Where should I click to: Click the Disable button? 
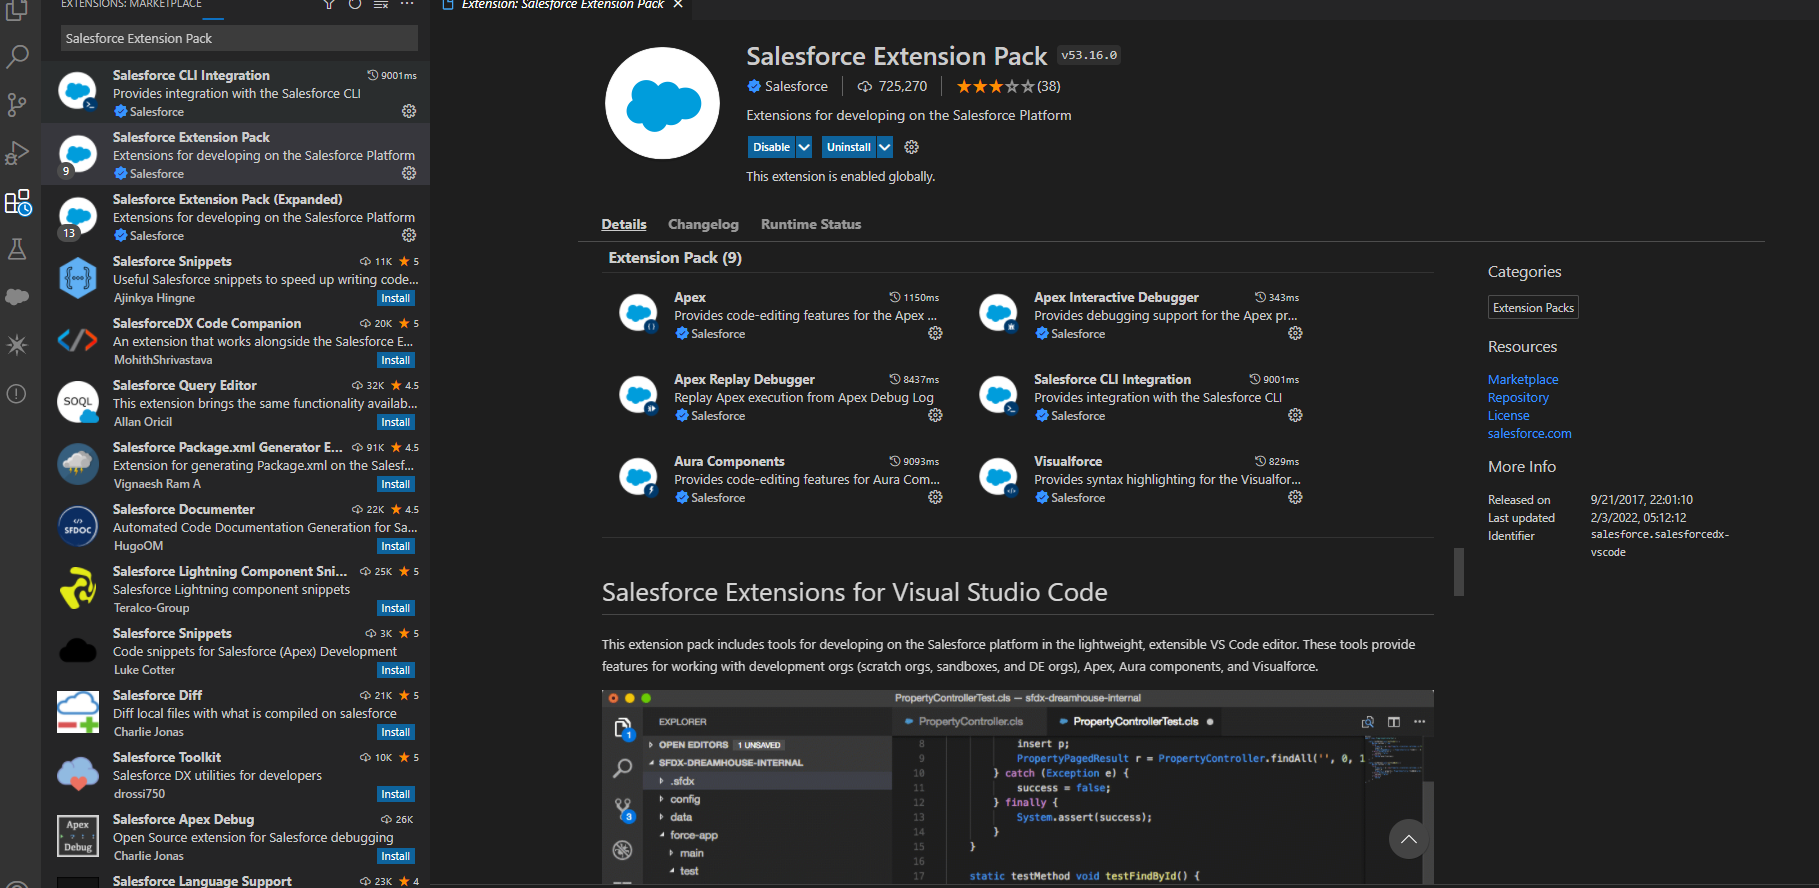(x=771, y=147)
